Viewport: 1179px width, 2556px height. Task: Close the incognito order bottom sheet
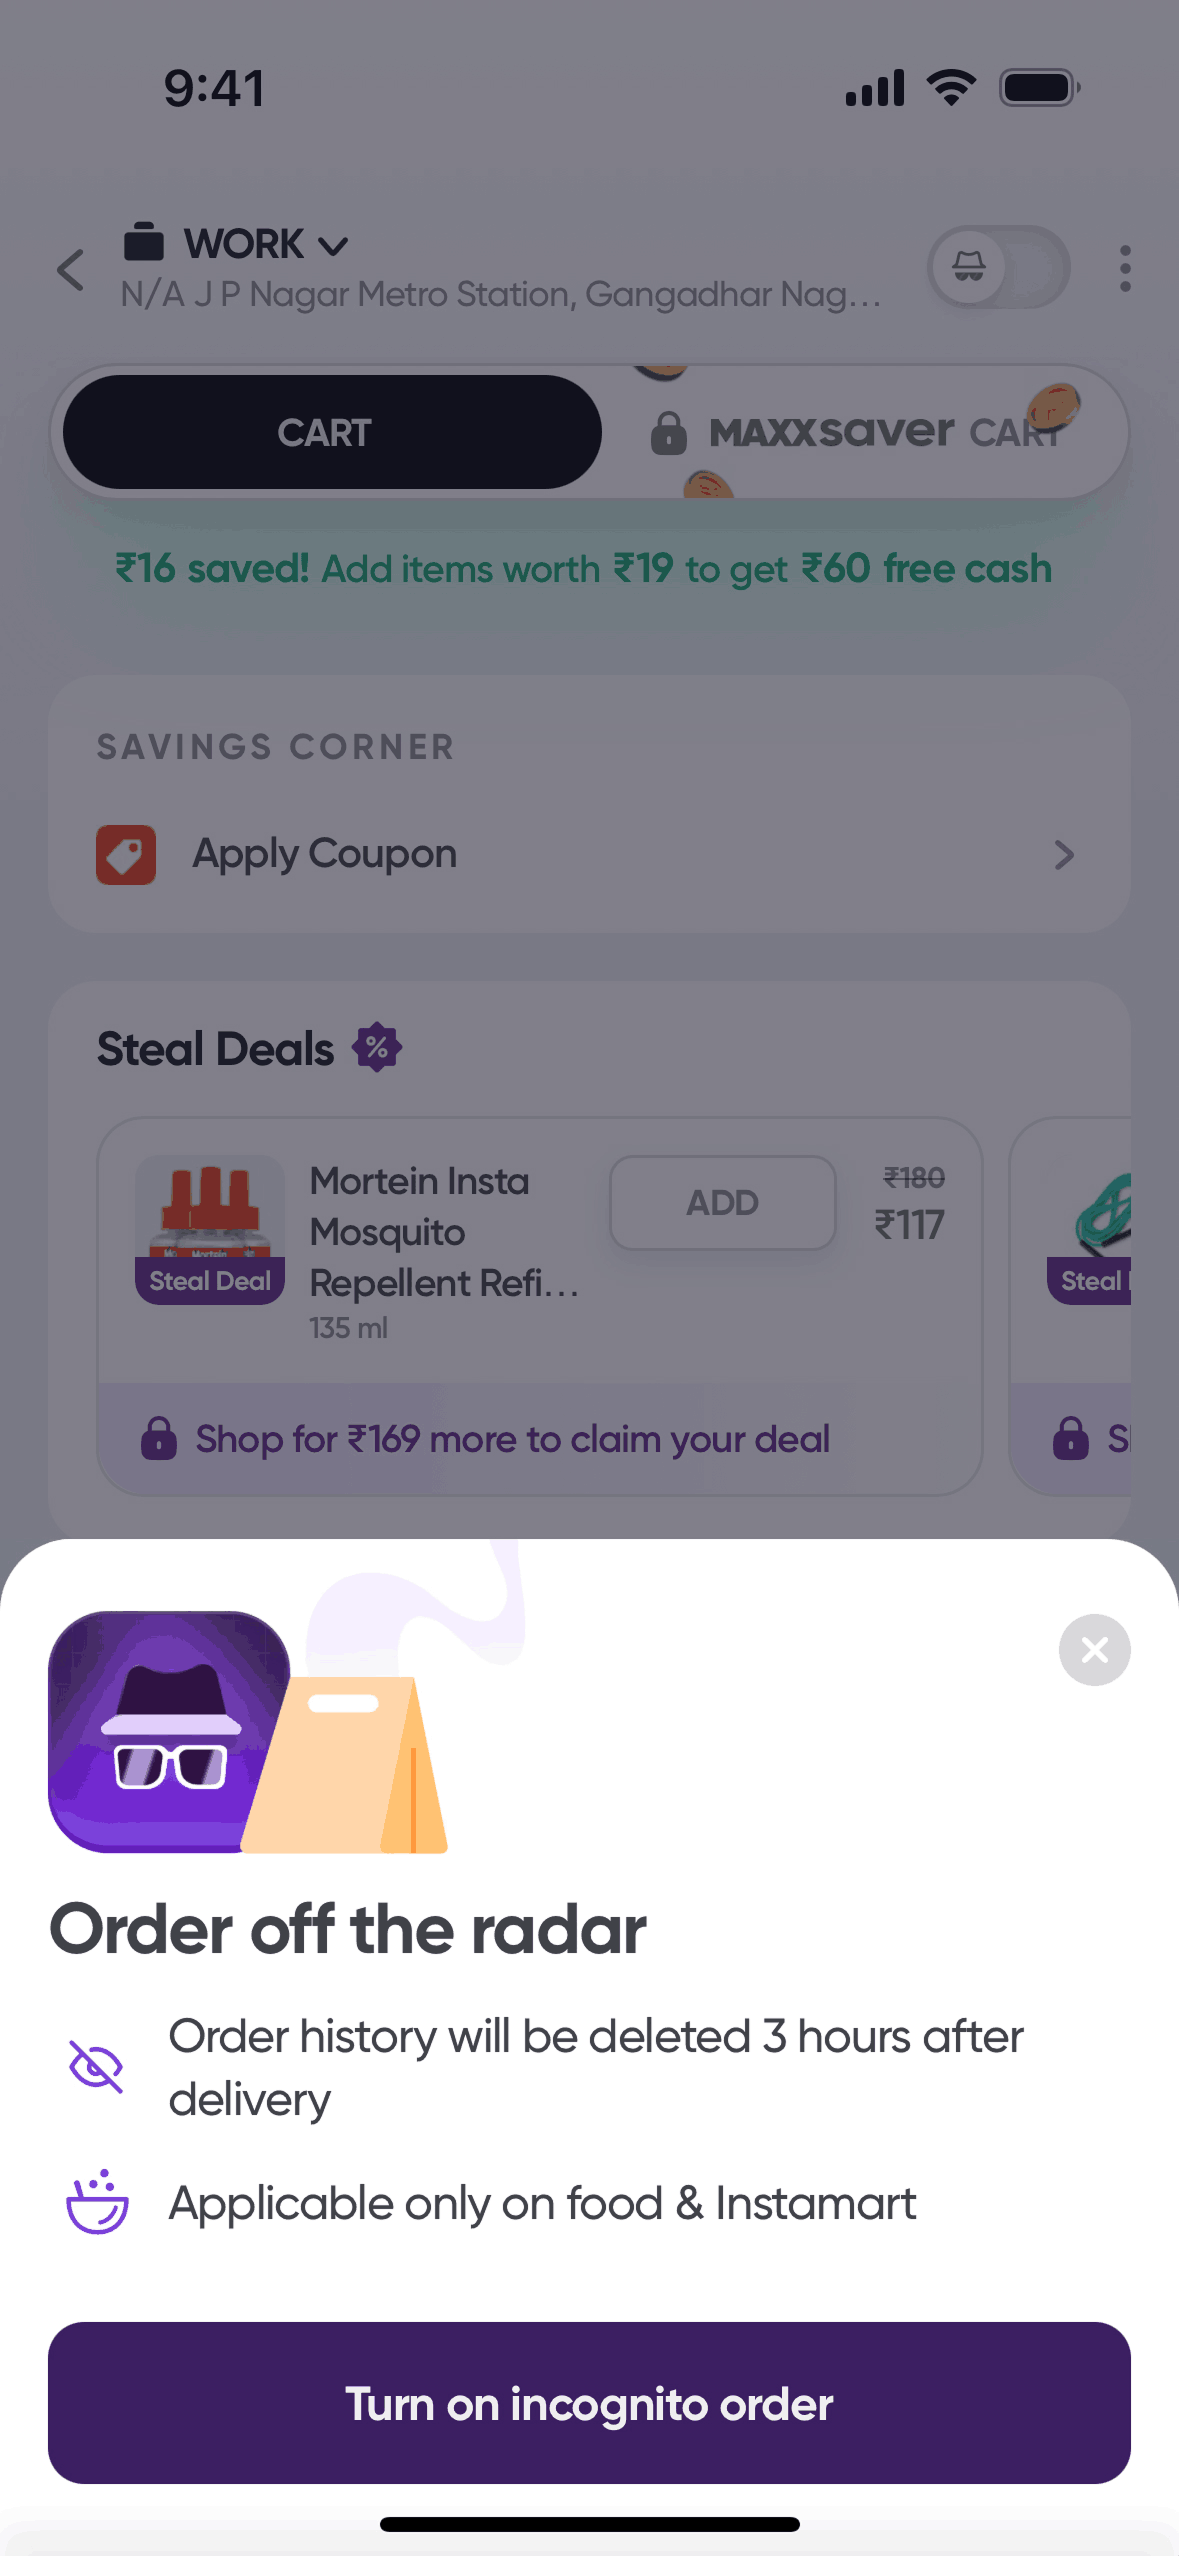[1094, 1649]
